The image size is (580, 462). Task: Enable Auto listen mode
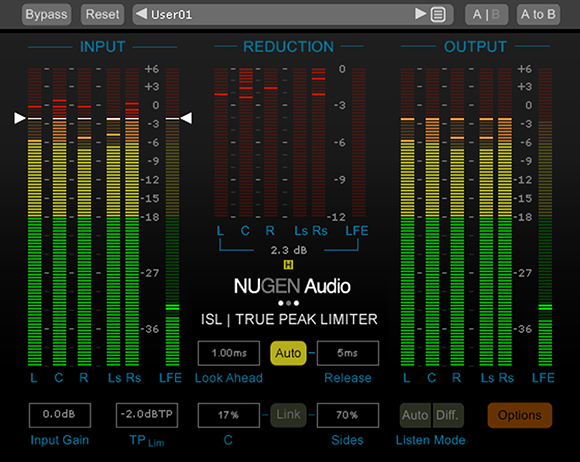tap(415, 415)
